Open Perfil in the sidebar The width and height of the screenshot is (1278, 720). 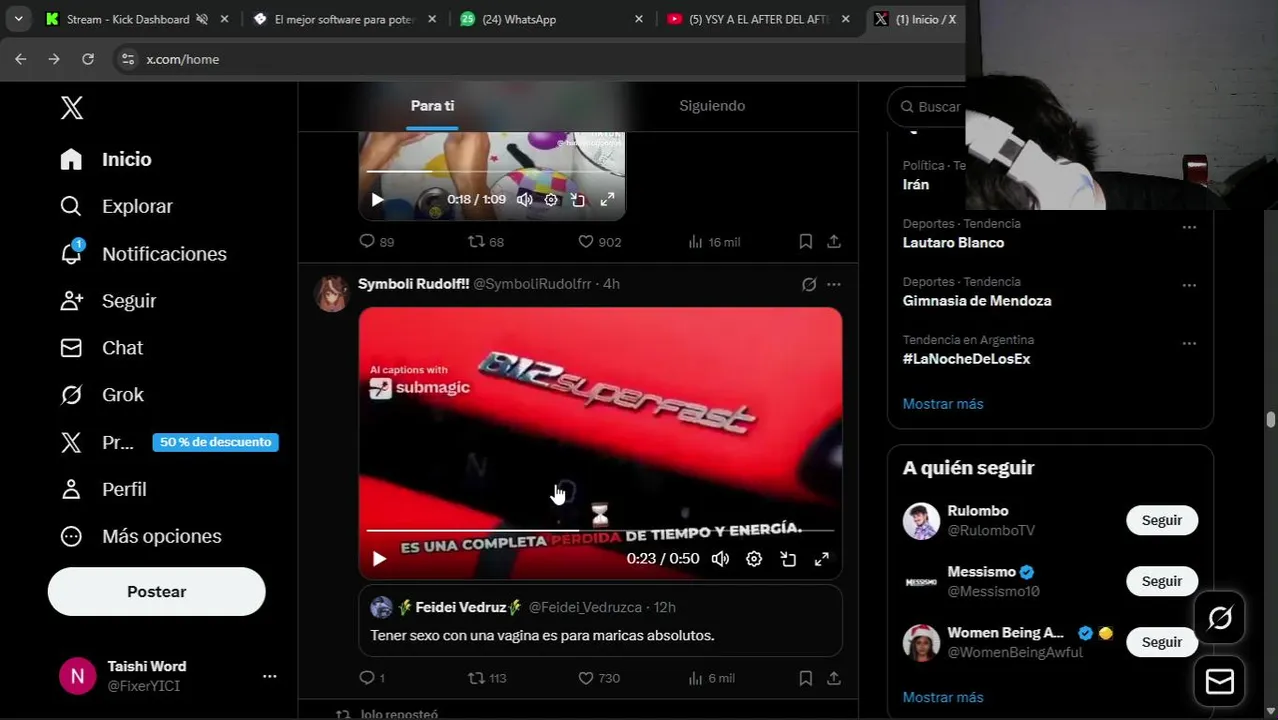pos(103,489)
